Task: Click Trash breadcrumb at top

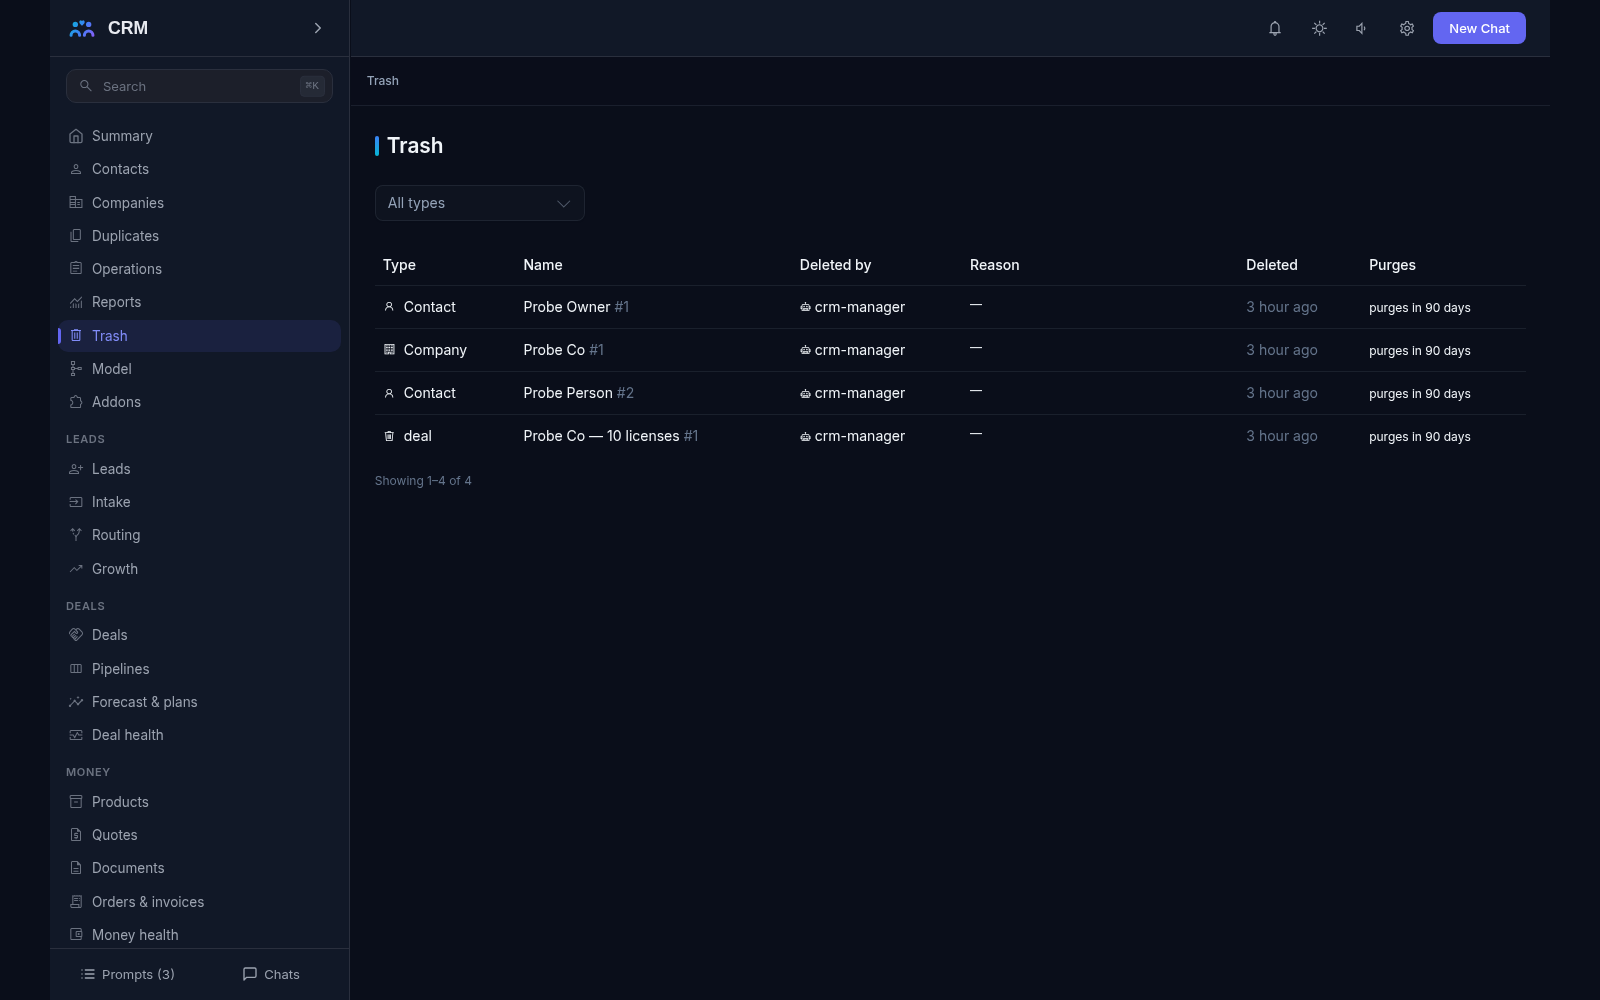Action: (383, 81)
